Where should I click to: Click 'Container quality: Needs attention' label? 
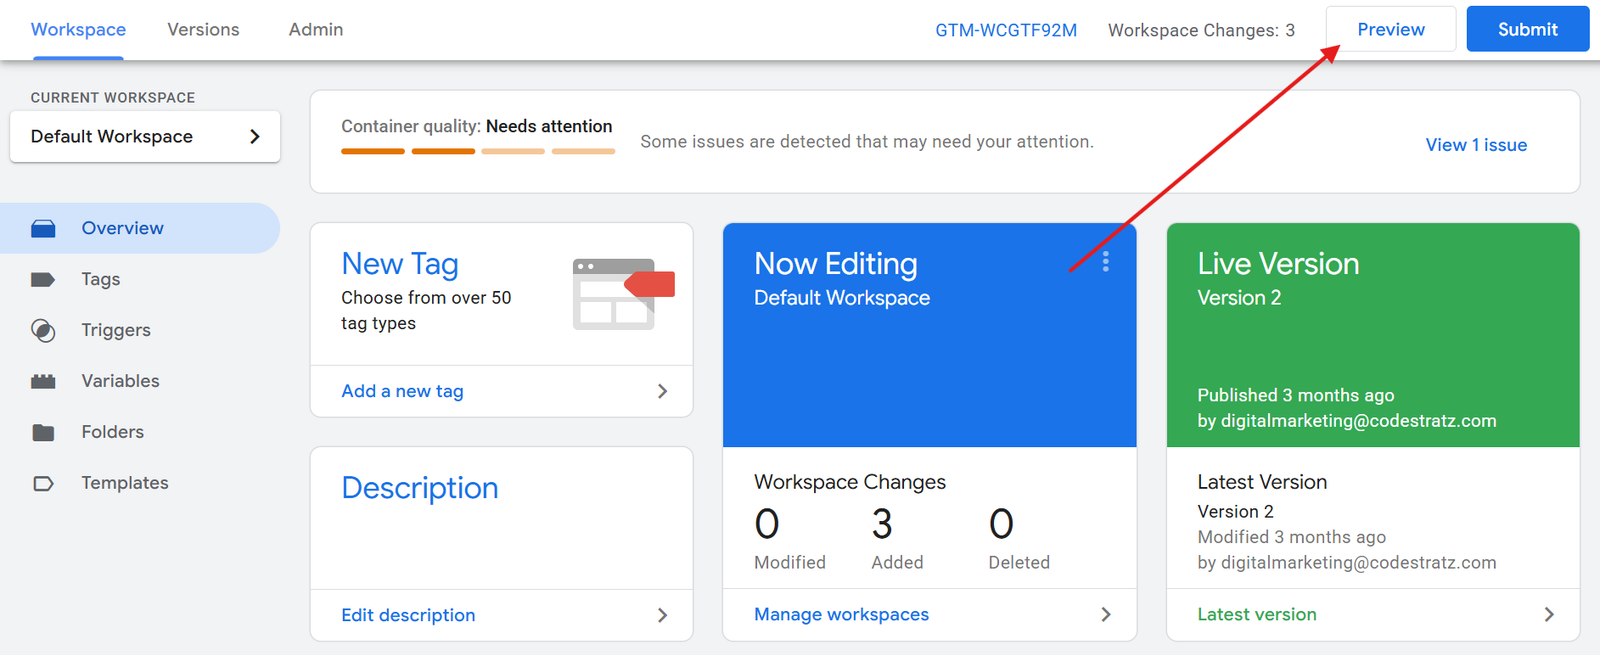[x=477, y=127]
